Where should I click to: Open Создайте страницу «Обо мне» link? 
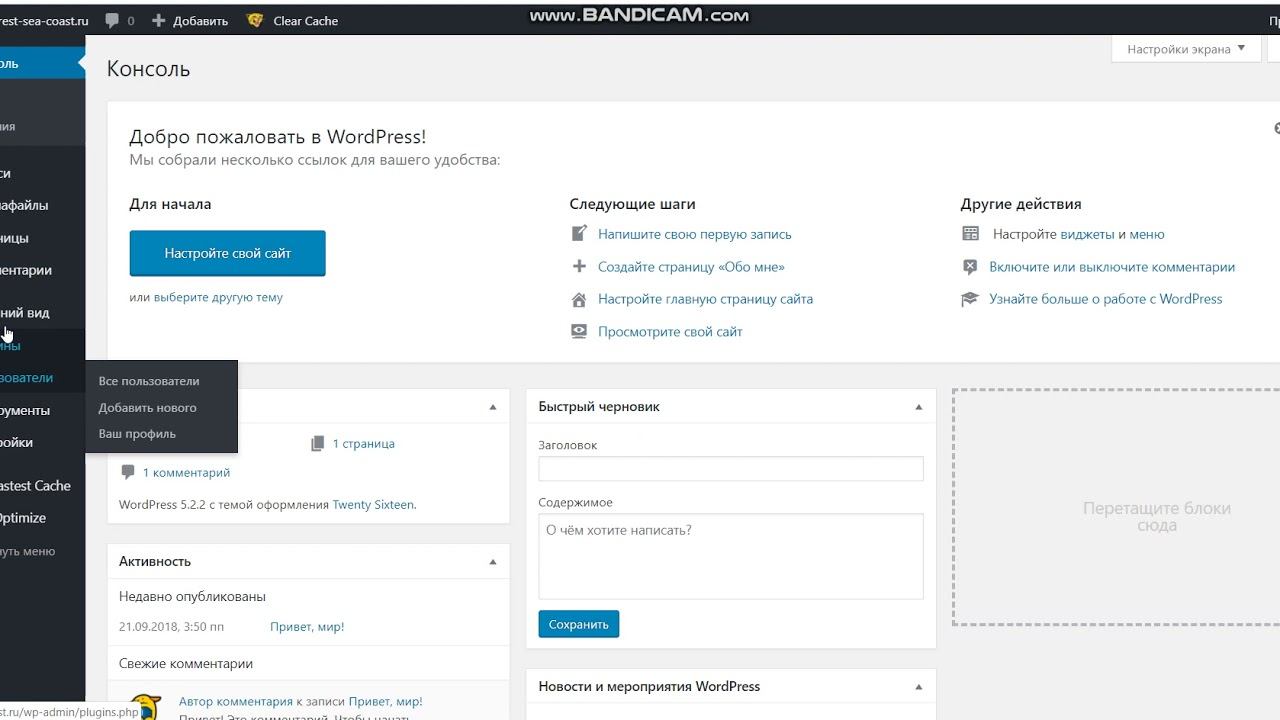(691, 267)
